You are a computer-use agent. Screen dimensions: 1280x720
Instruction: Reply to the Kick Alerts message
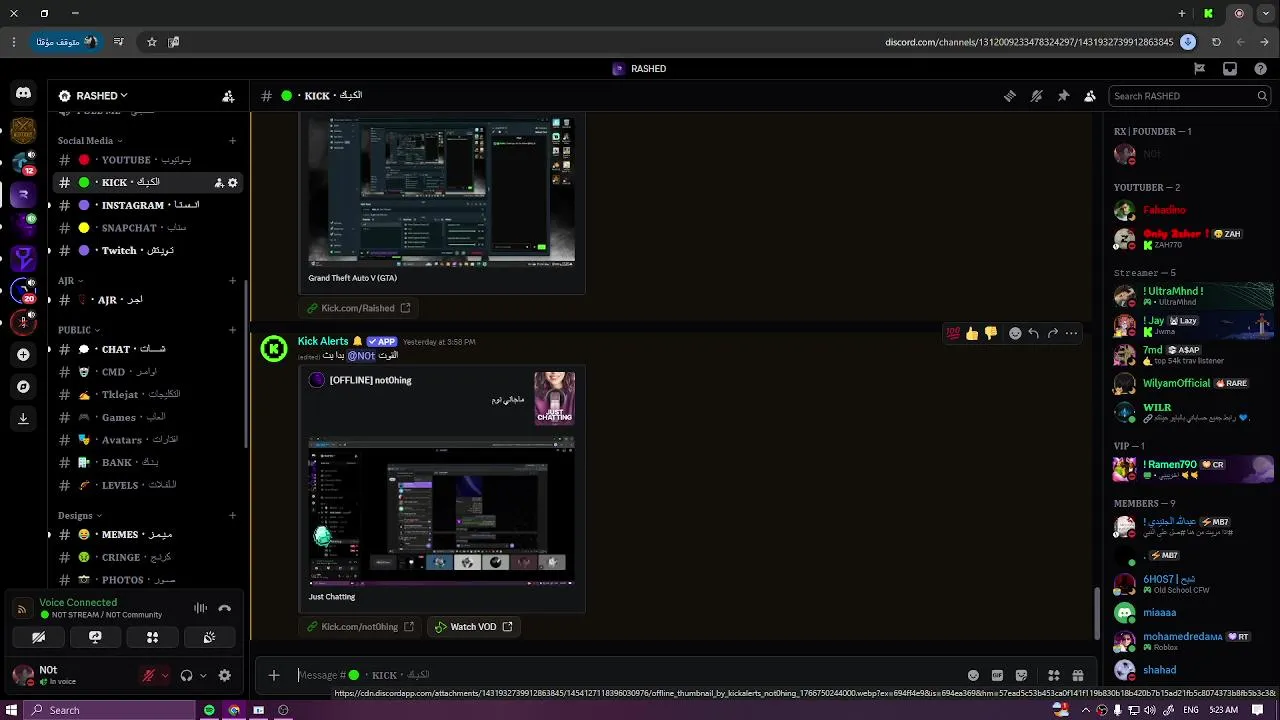tap(1034, 333)
